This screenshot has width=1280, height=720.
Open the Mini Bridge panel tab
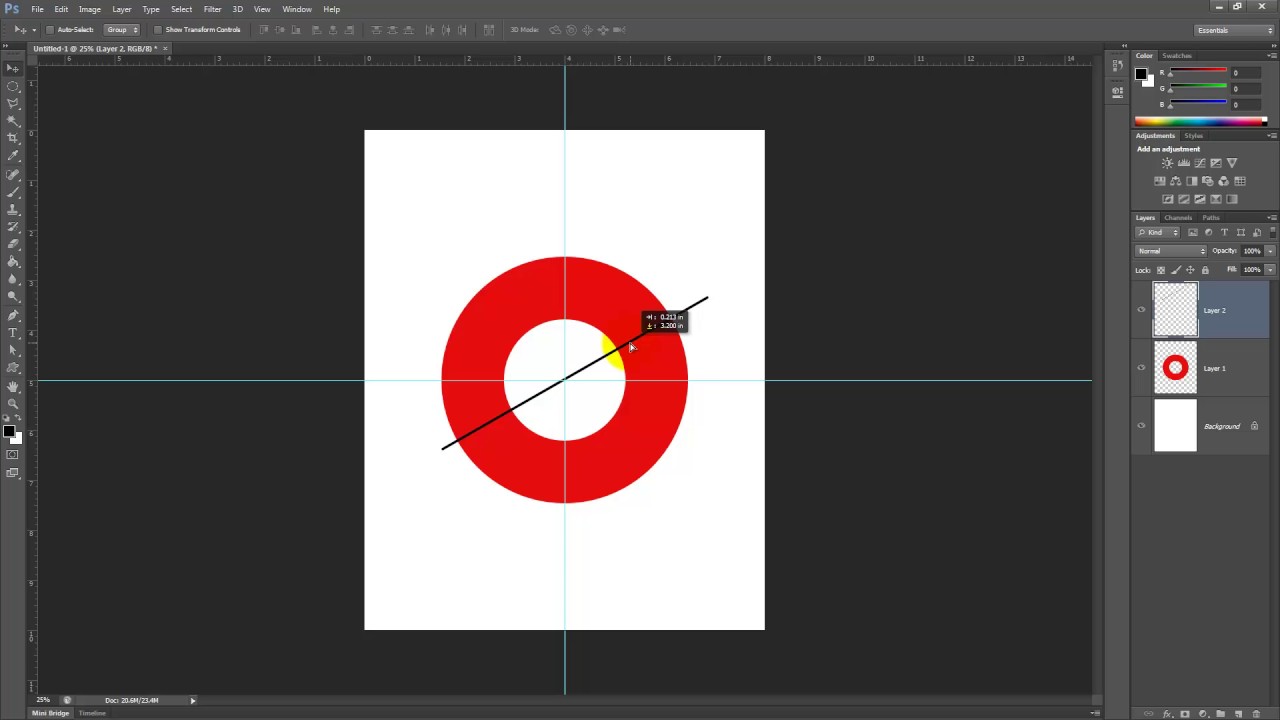51,713
